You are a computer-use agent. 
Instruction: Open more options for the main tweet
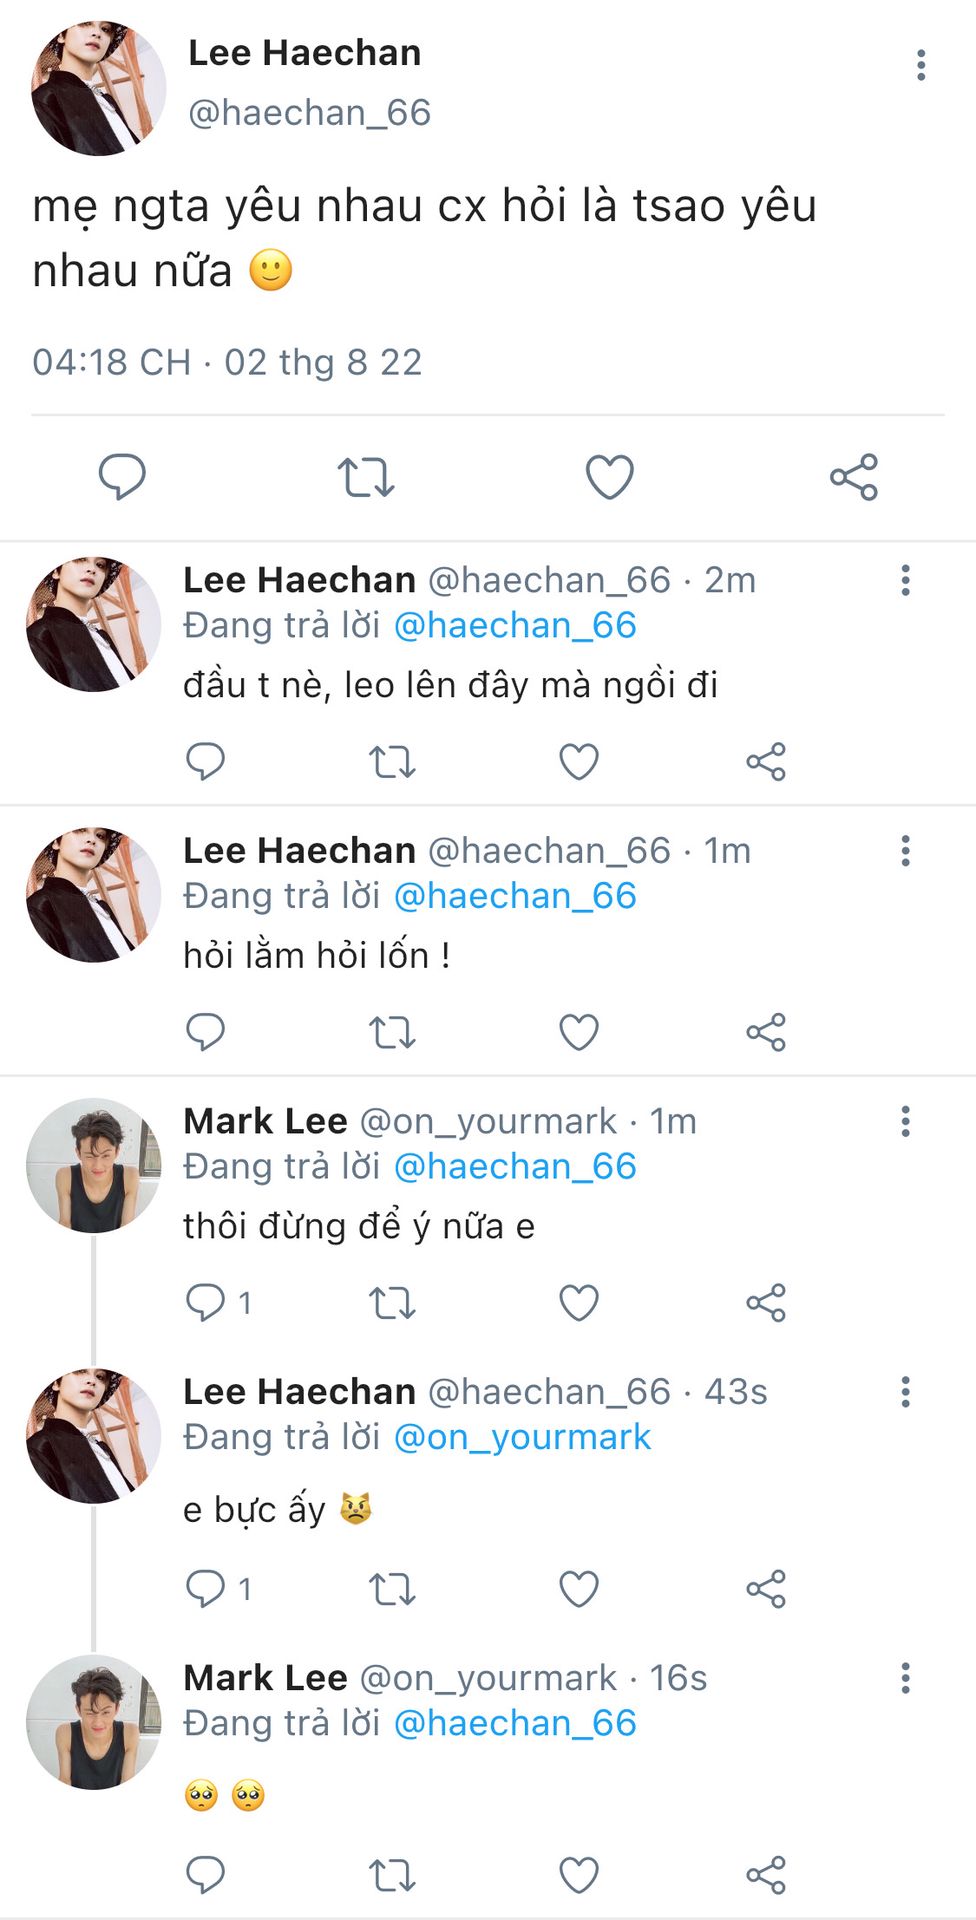coord(921,65)
